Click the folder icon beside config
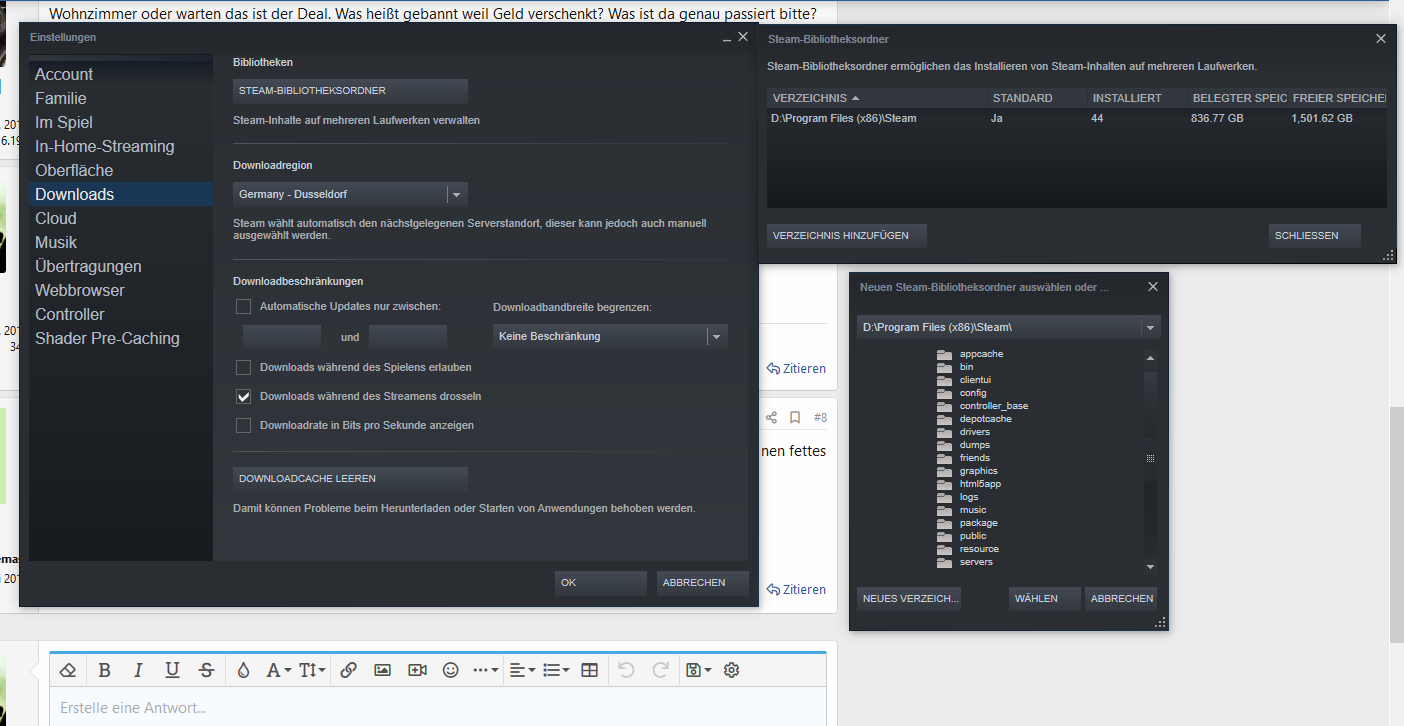 (x=944, y=393)
